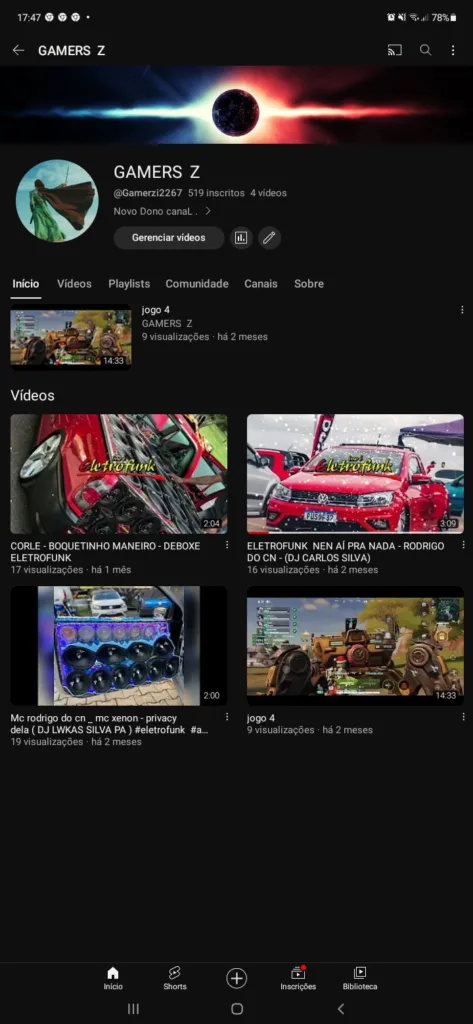Go to Início in bottom navigation
Viewport: 473px width, 1024px height.
tap(113, 978)
